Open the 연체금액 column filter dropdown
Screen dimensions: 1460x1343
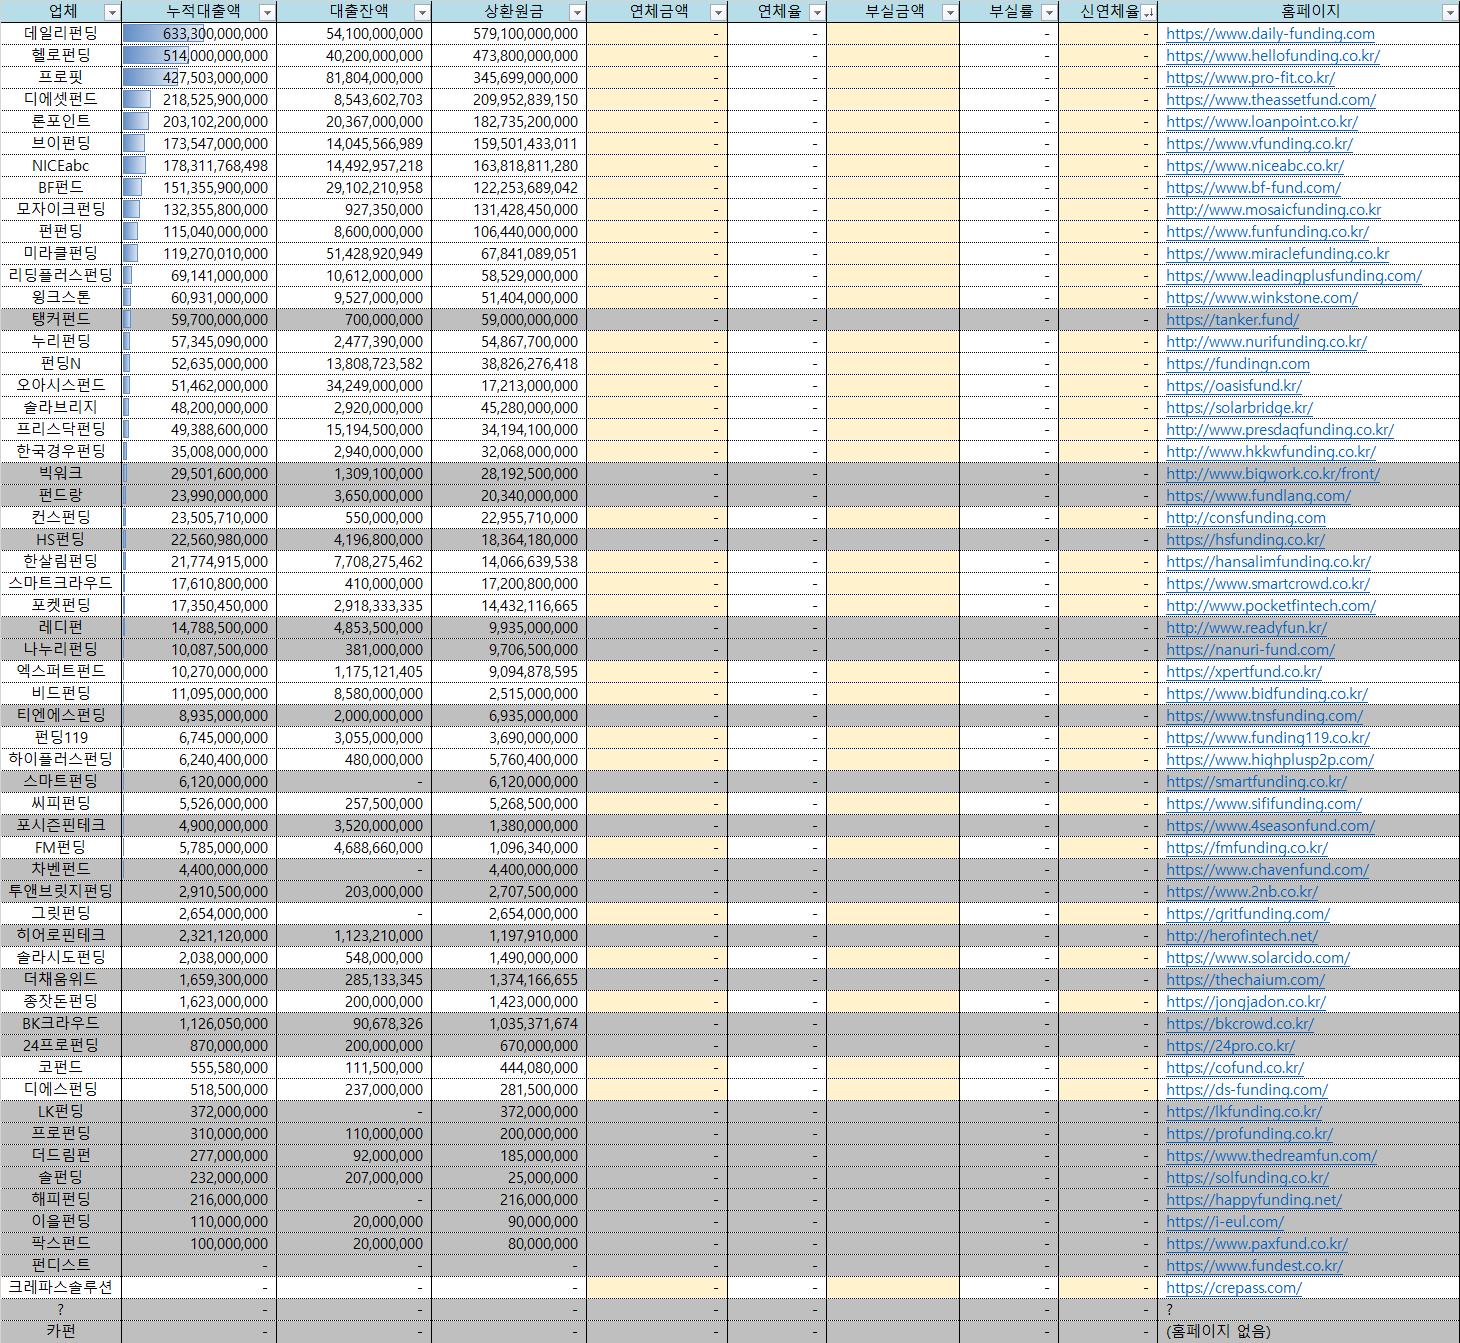pyautogui.click(x=717, y=12)
